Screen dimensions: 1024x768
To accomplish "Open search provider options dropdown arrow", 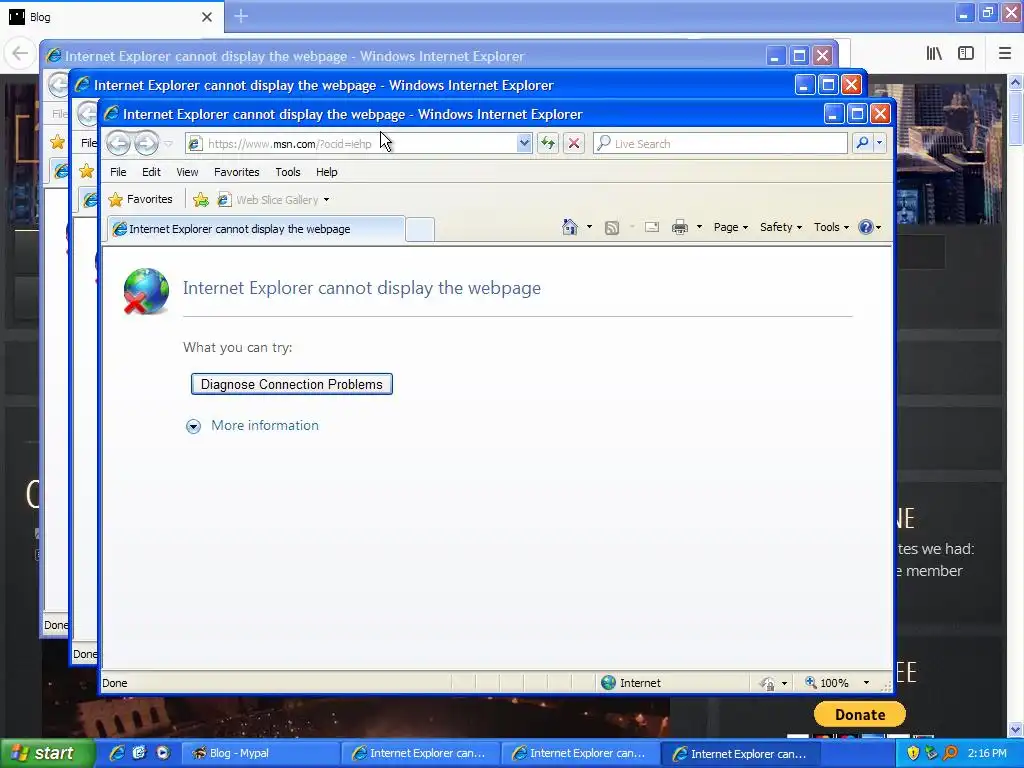I will click(880, 143).
